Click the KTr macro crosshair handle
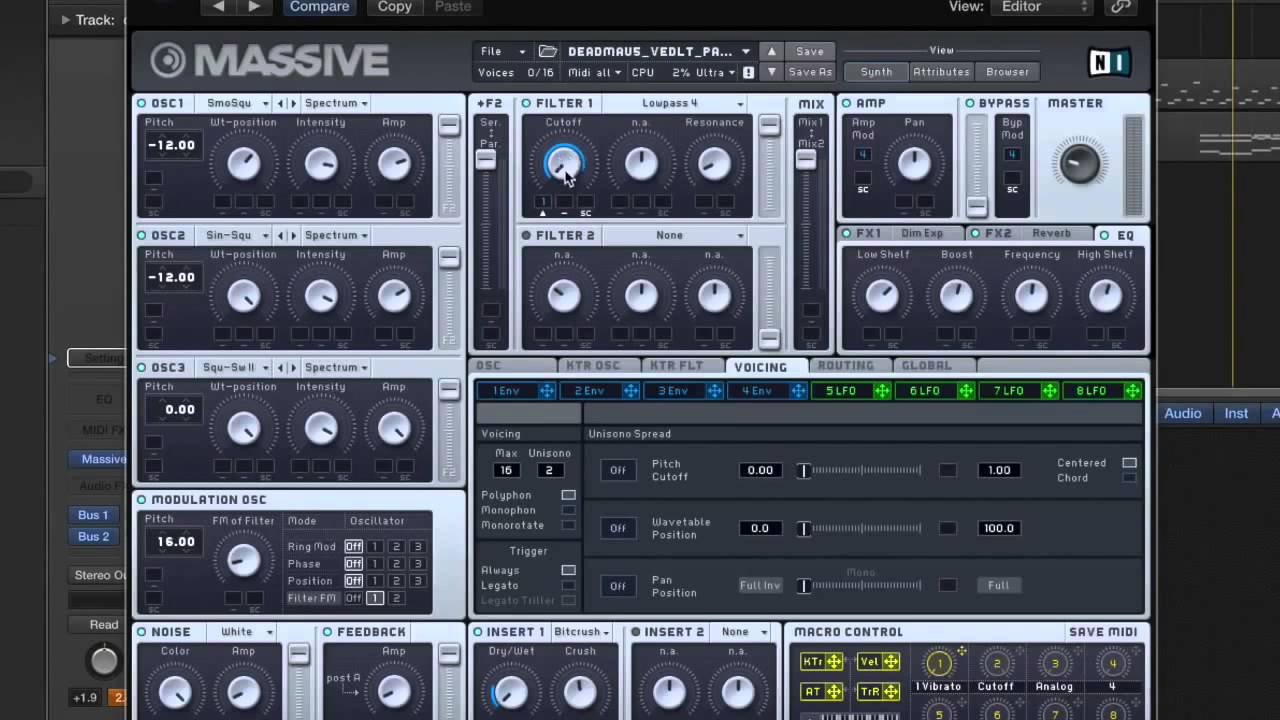The width and height of the screenshot is (1280, 720). point(834,662)
